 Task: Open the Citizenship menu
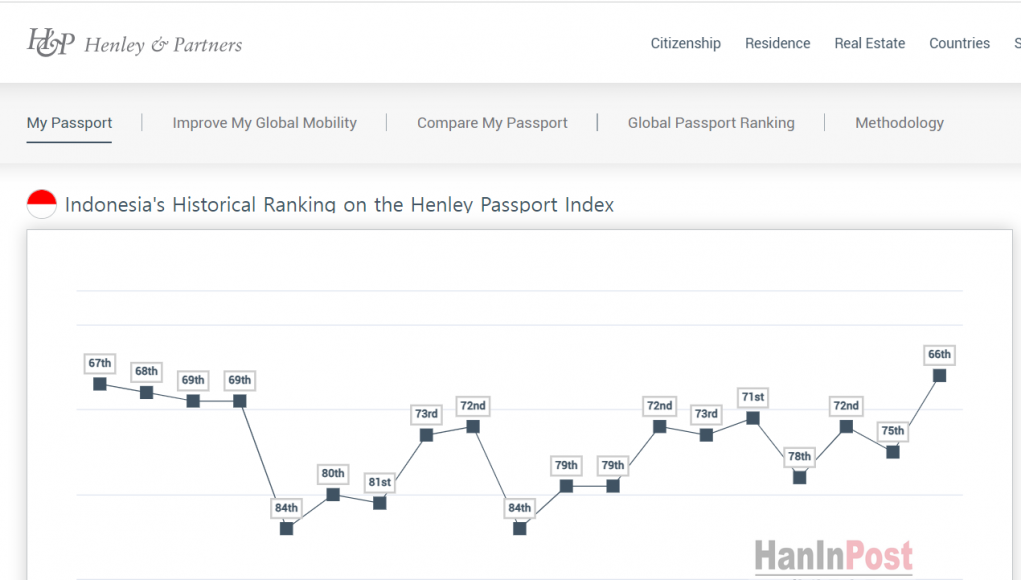[x=685, y=43]
